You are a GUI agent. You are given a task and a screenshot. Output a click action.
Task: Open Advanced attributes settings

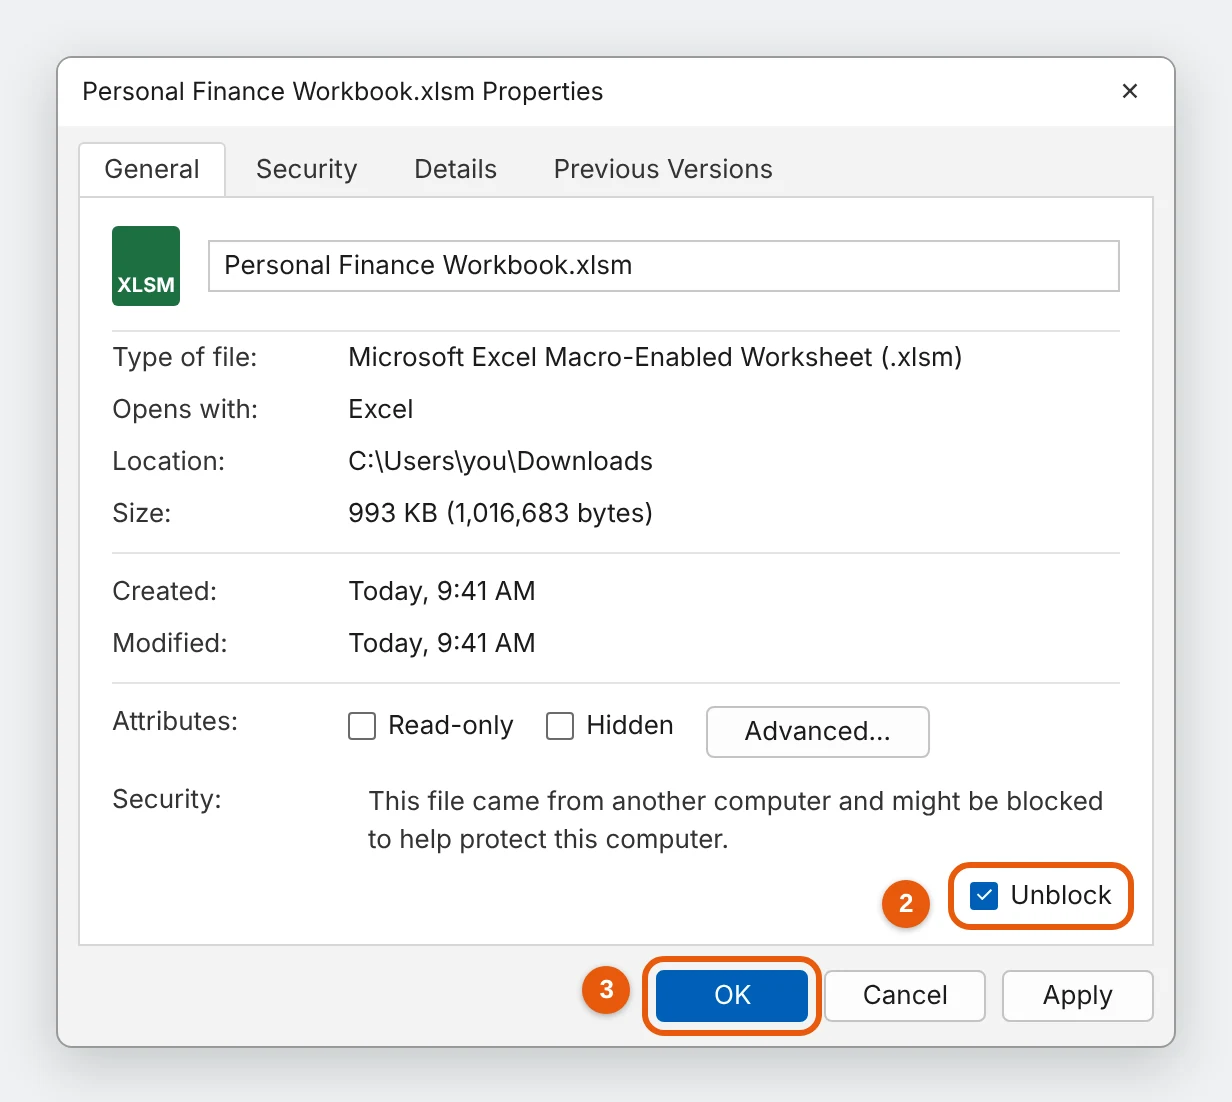point(818,732)
